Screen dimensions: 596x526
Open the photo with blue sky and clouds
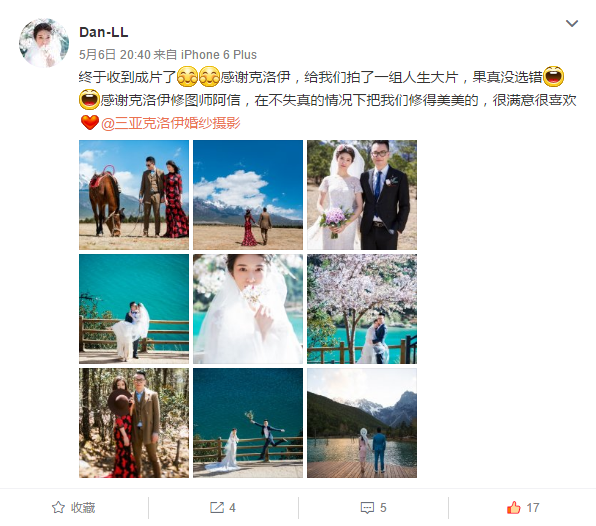click(248, 195)
